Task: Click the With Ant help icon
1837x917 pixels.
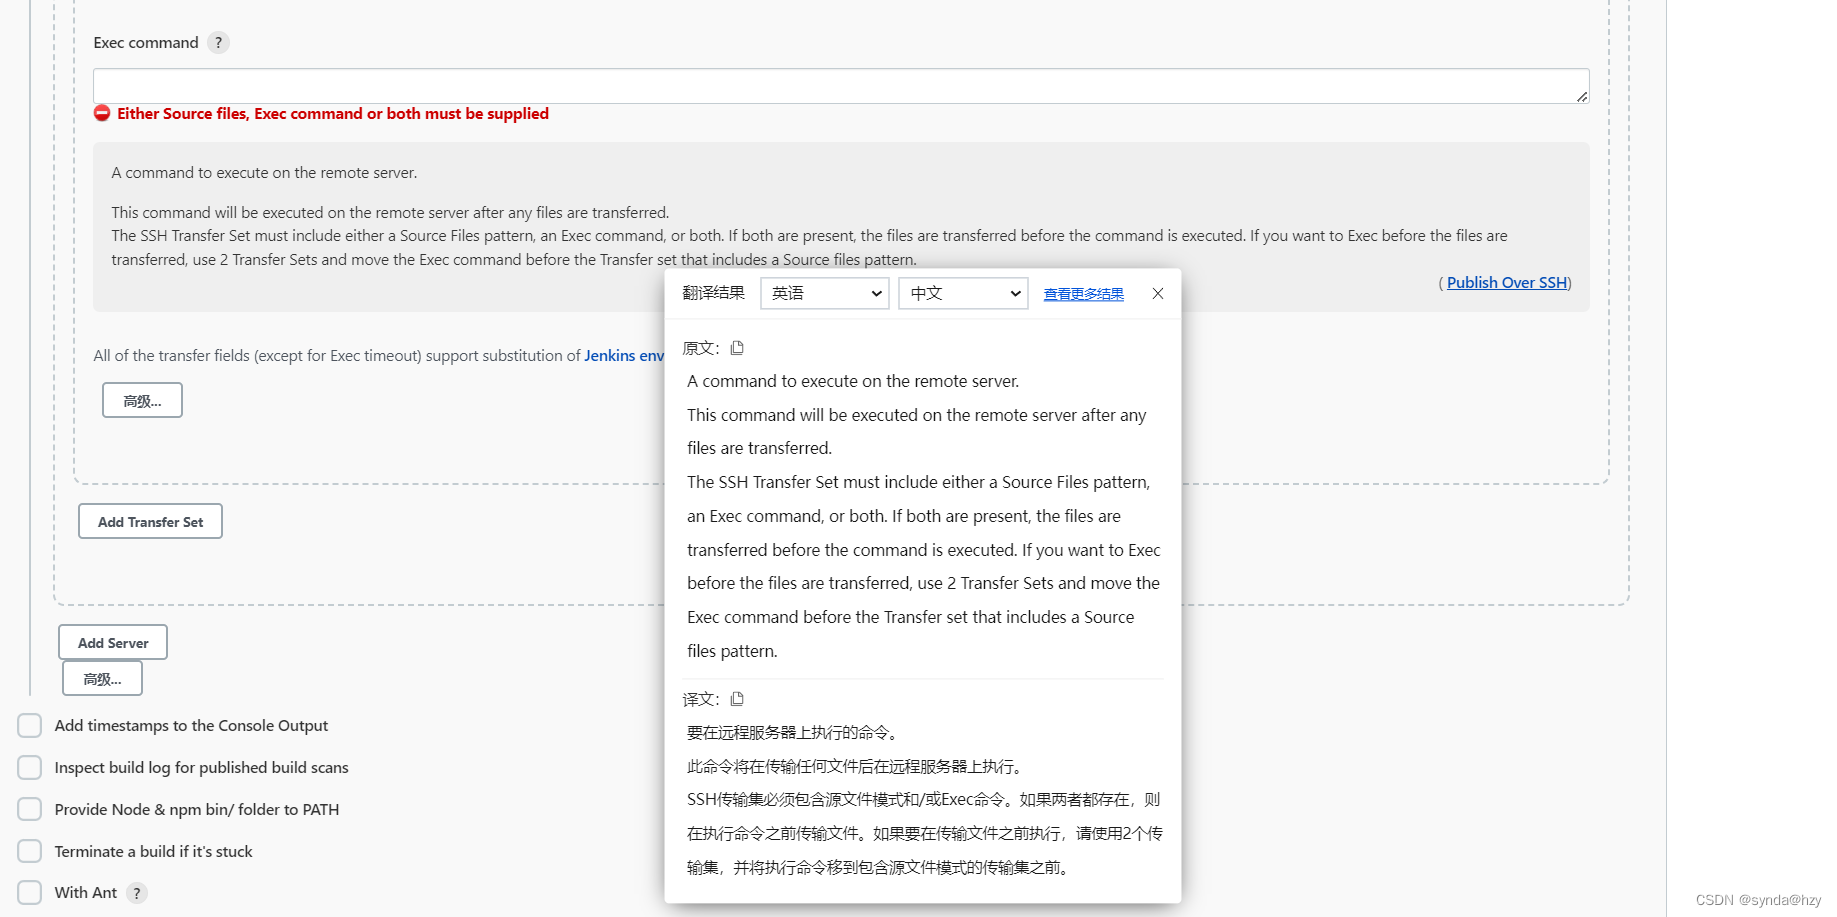Action: [137, 893]
